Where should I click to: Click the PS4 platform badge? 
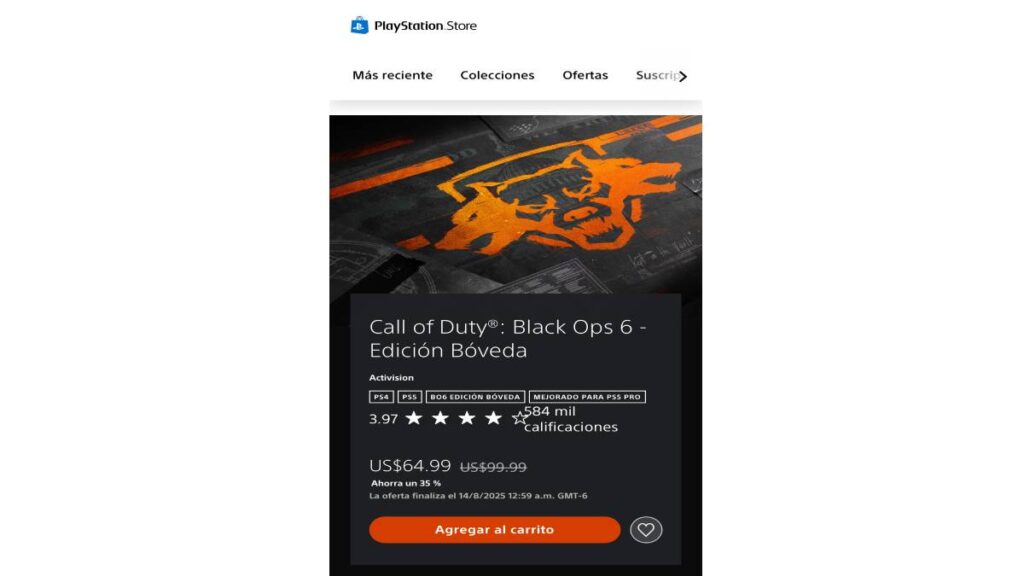tap(381, 396)
